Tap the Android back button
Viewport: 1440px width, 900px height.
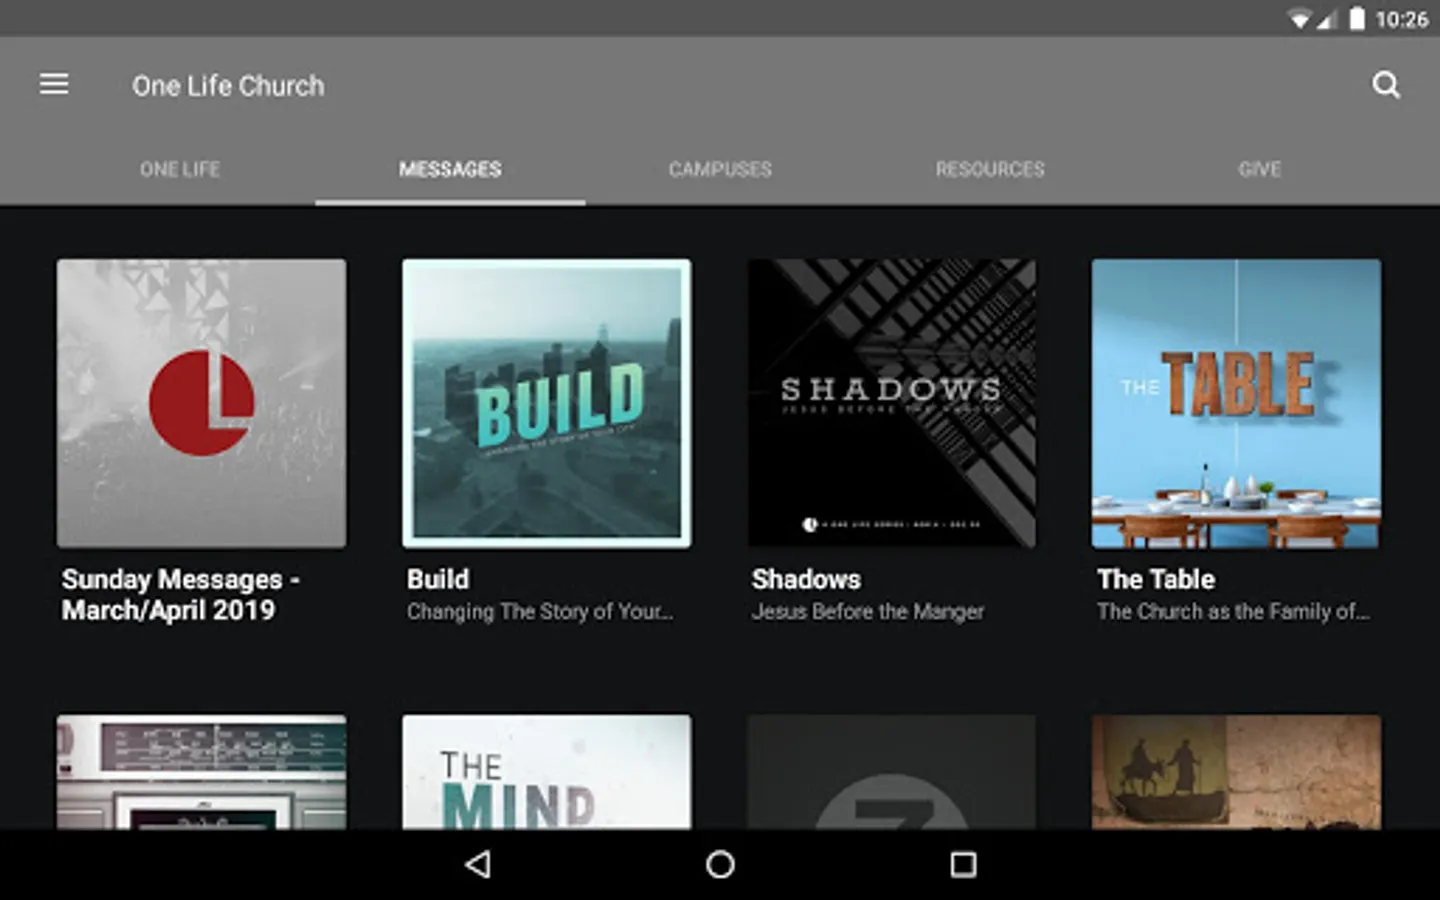point(478,865)
